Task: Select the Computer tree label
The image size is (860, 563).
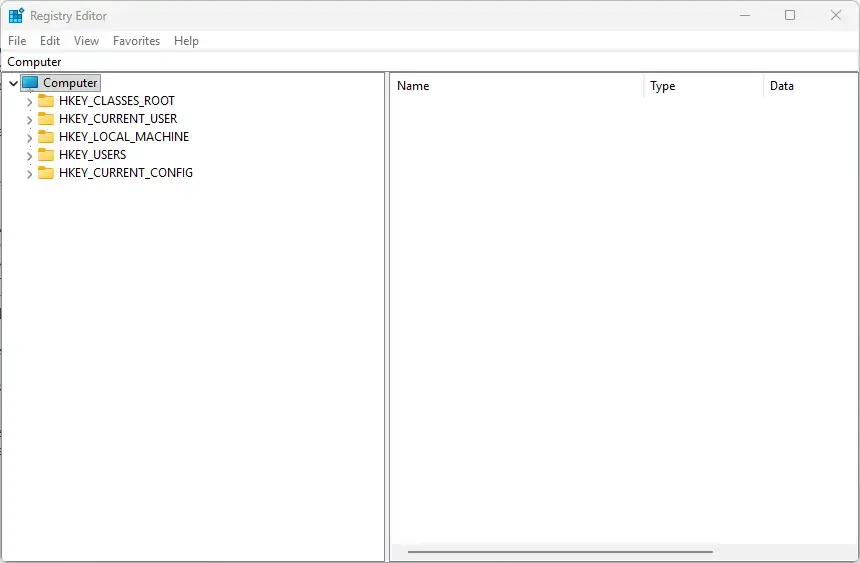Action: (x=70, y=83)
